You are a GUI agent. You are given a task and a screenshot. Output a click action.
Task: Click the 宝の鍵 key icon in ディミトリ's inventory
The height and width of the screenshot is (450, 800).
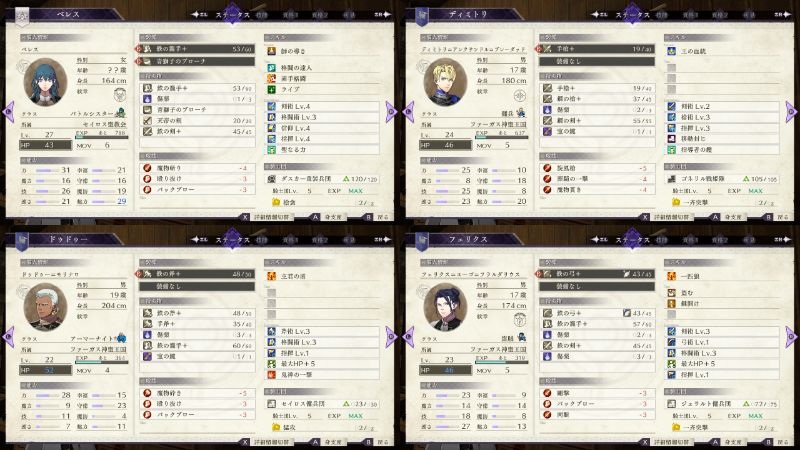(x=547, y=132)
